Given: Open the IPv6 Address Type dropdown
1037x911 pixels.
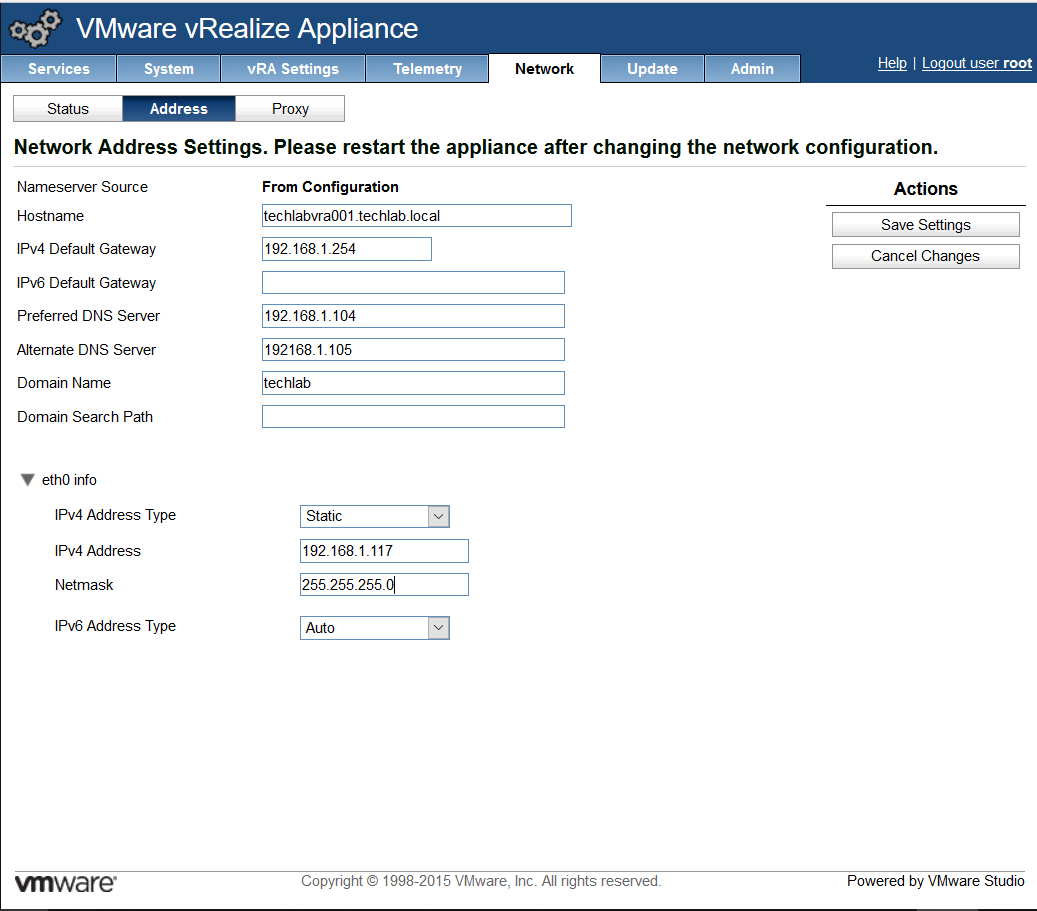Looking at the screenshot, I should [374, 628].
